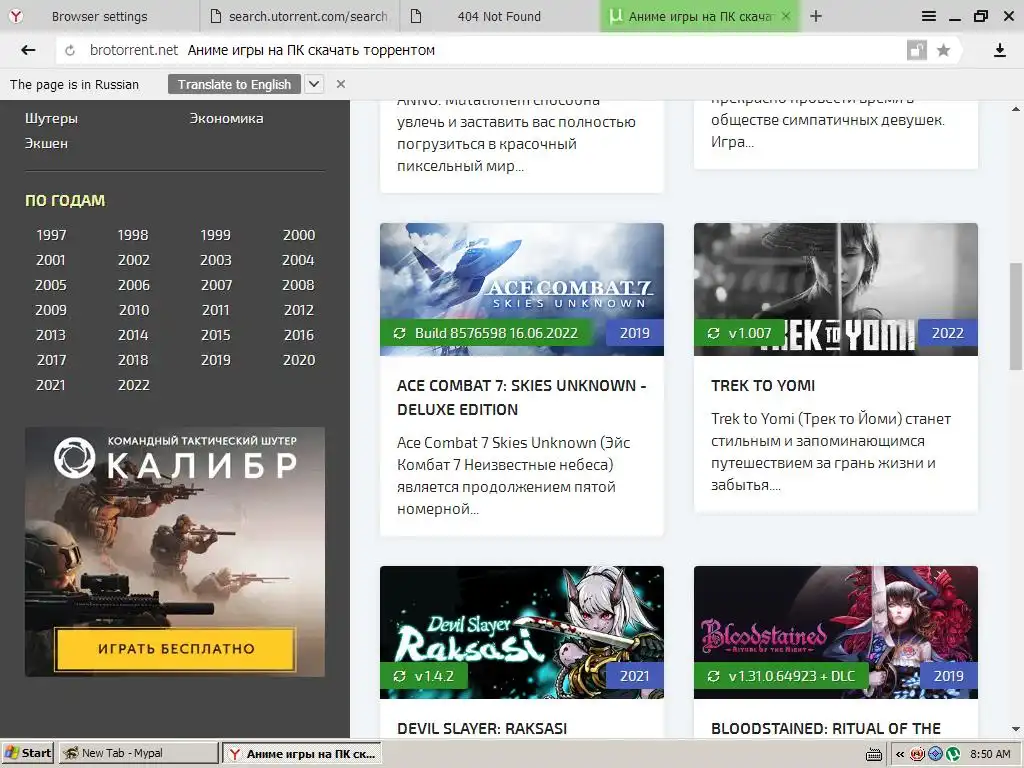Filter games by year 2016

tap(298, 335)
